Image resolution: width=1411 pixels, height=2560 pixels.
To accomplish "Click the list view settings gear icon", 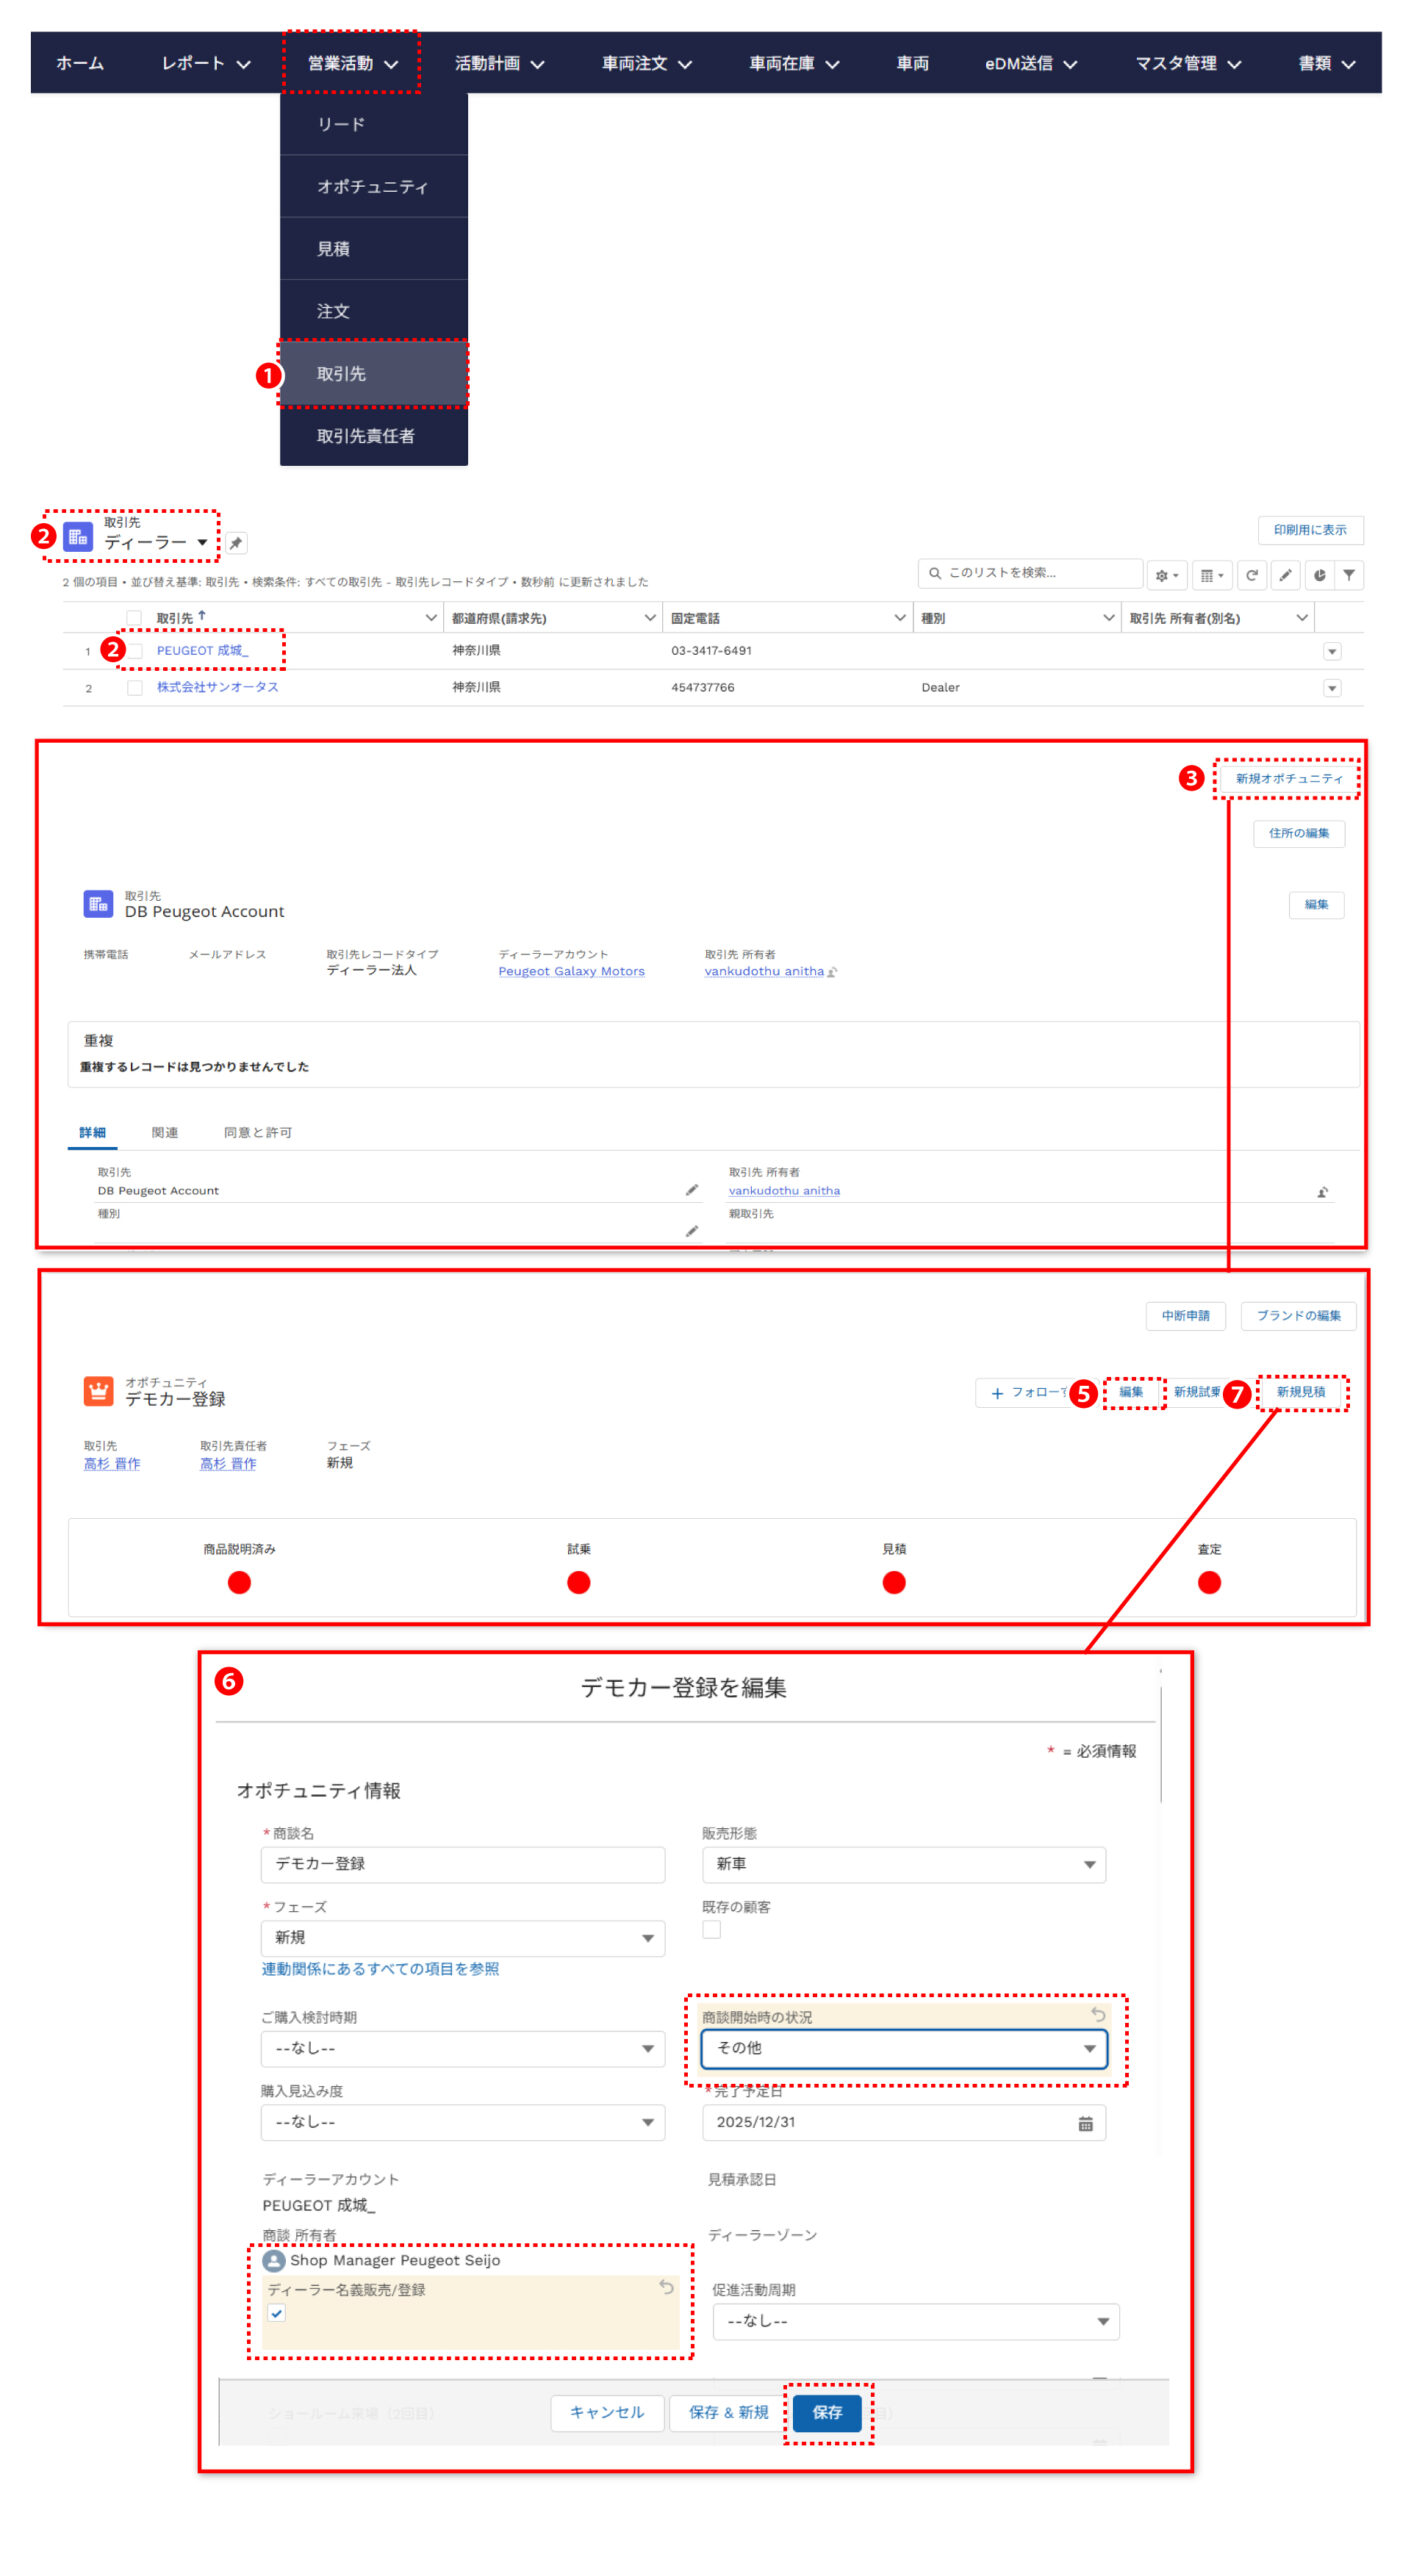I will [x=1165, y=575].
